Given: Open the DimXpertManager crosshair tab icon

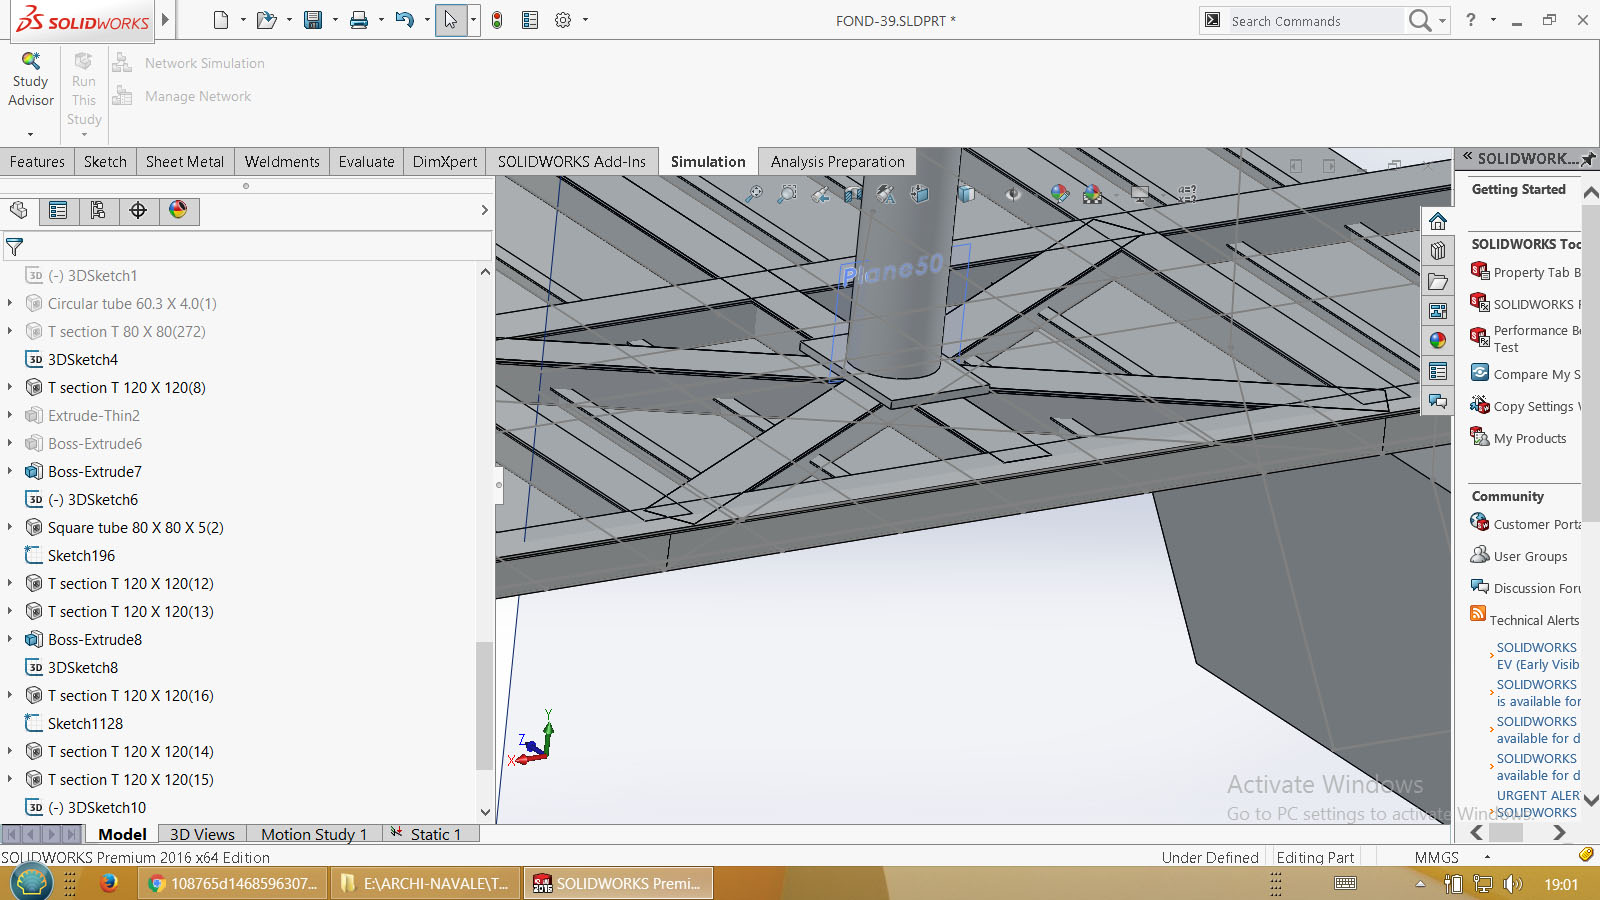Looking at the screenshot, I should point(138,210).
